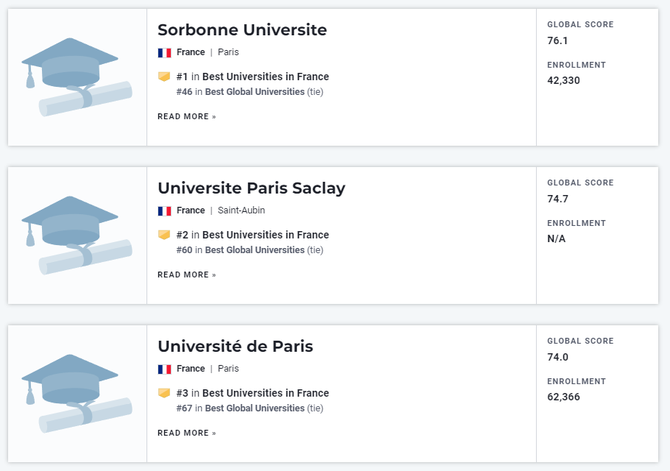This screenshot has width=670, height=471.
Task: Open Best Global Universities link at #67
Action: tap(255, 408)
